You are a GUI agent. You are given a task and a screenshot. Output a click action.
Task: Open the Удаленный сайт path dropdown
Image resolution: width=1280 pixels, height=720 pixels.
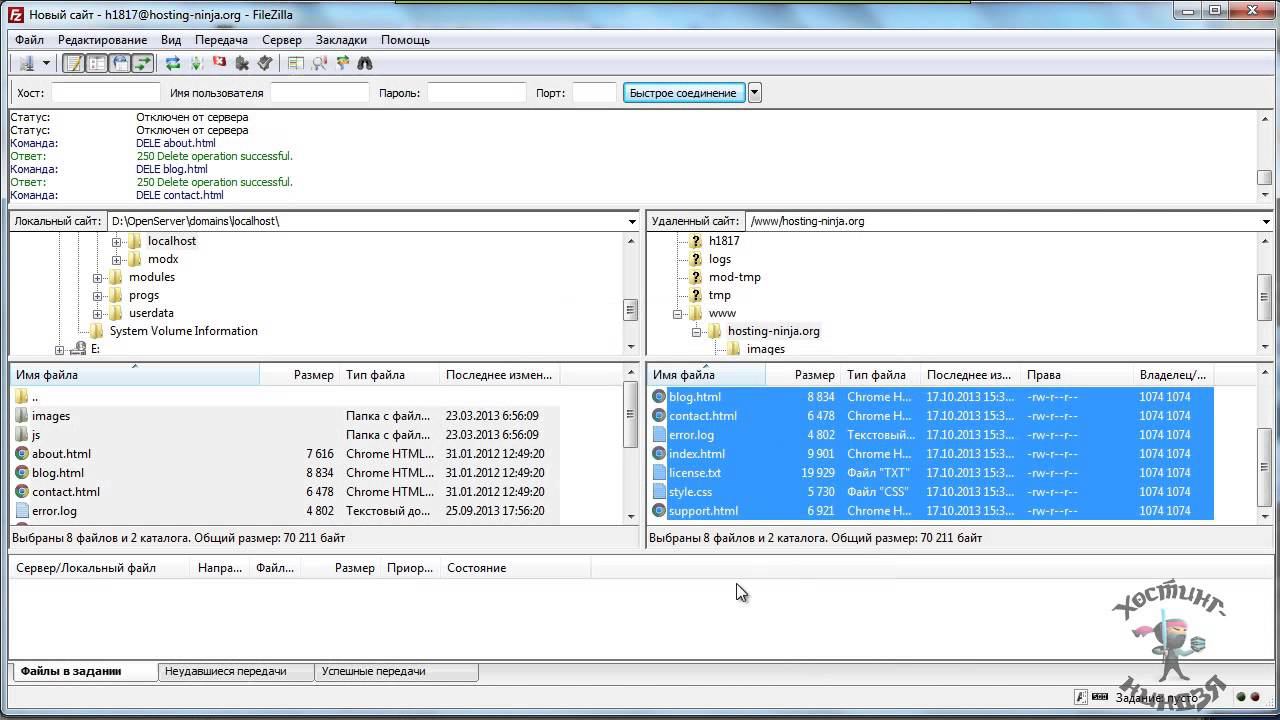pos(1266,221)
